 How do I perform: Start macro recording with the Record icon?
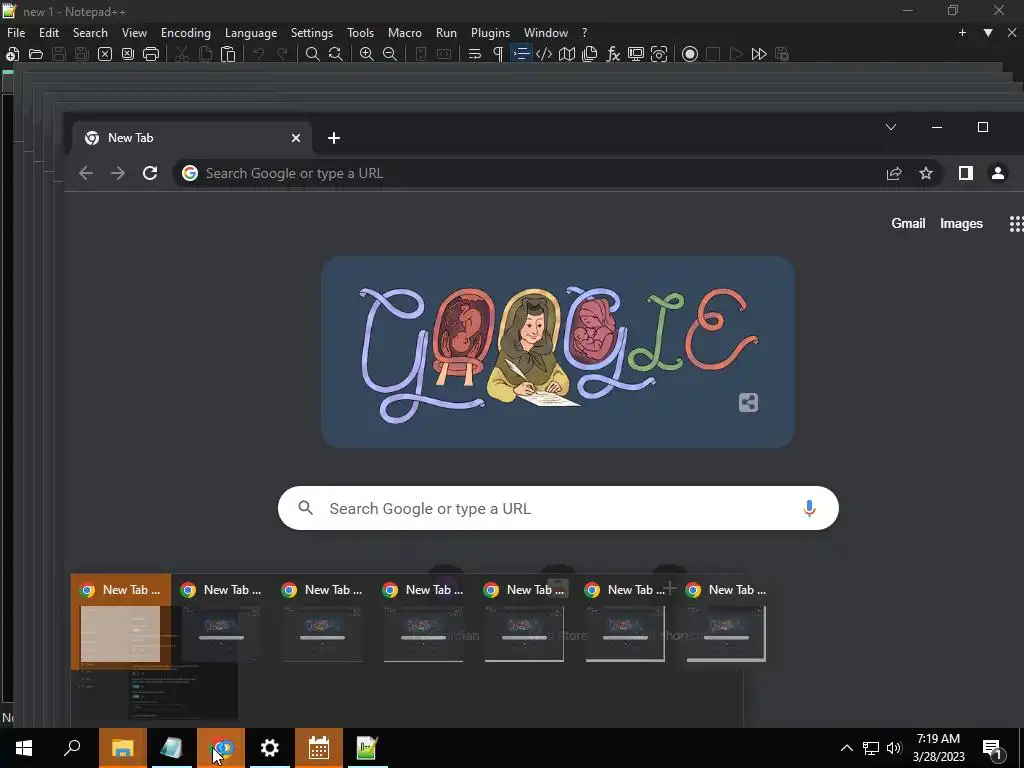(690, 54)
